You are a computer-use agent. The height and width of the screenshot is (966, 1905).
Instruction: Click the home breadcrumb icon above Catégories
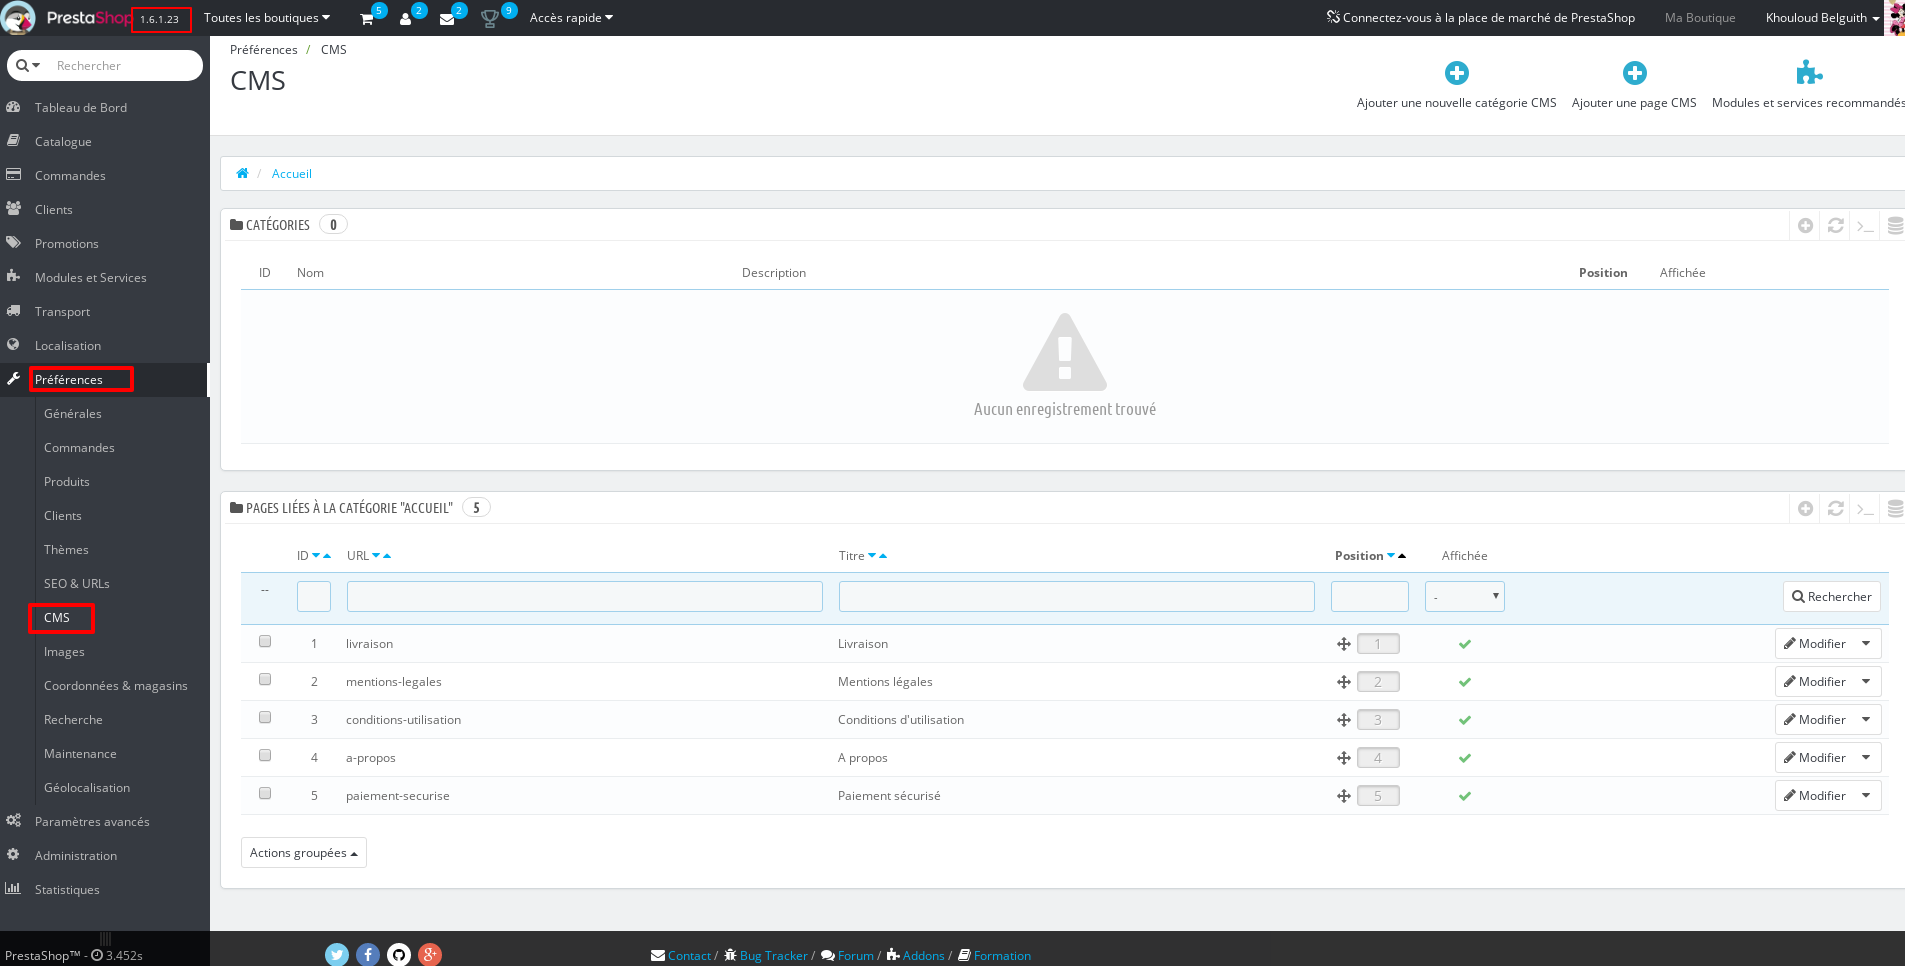point(242,173)
